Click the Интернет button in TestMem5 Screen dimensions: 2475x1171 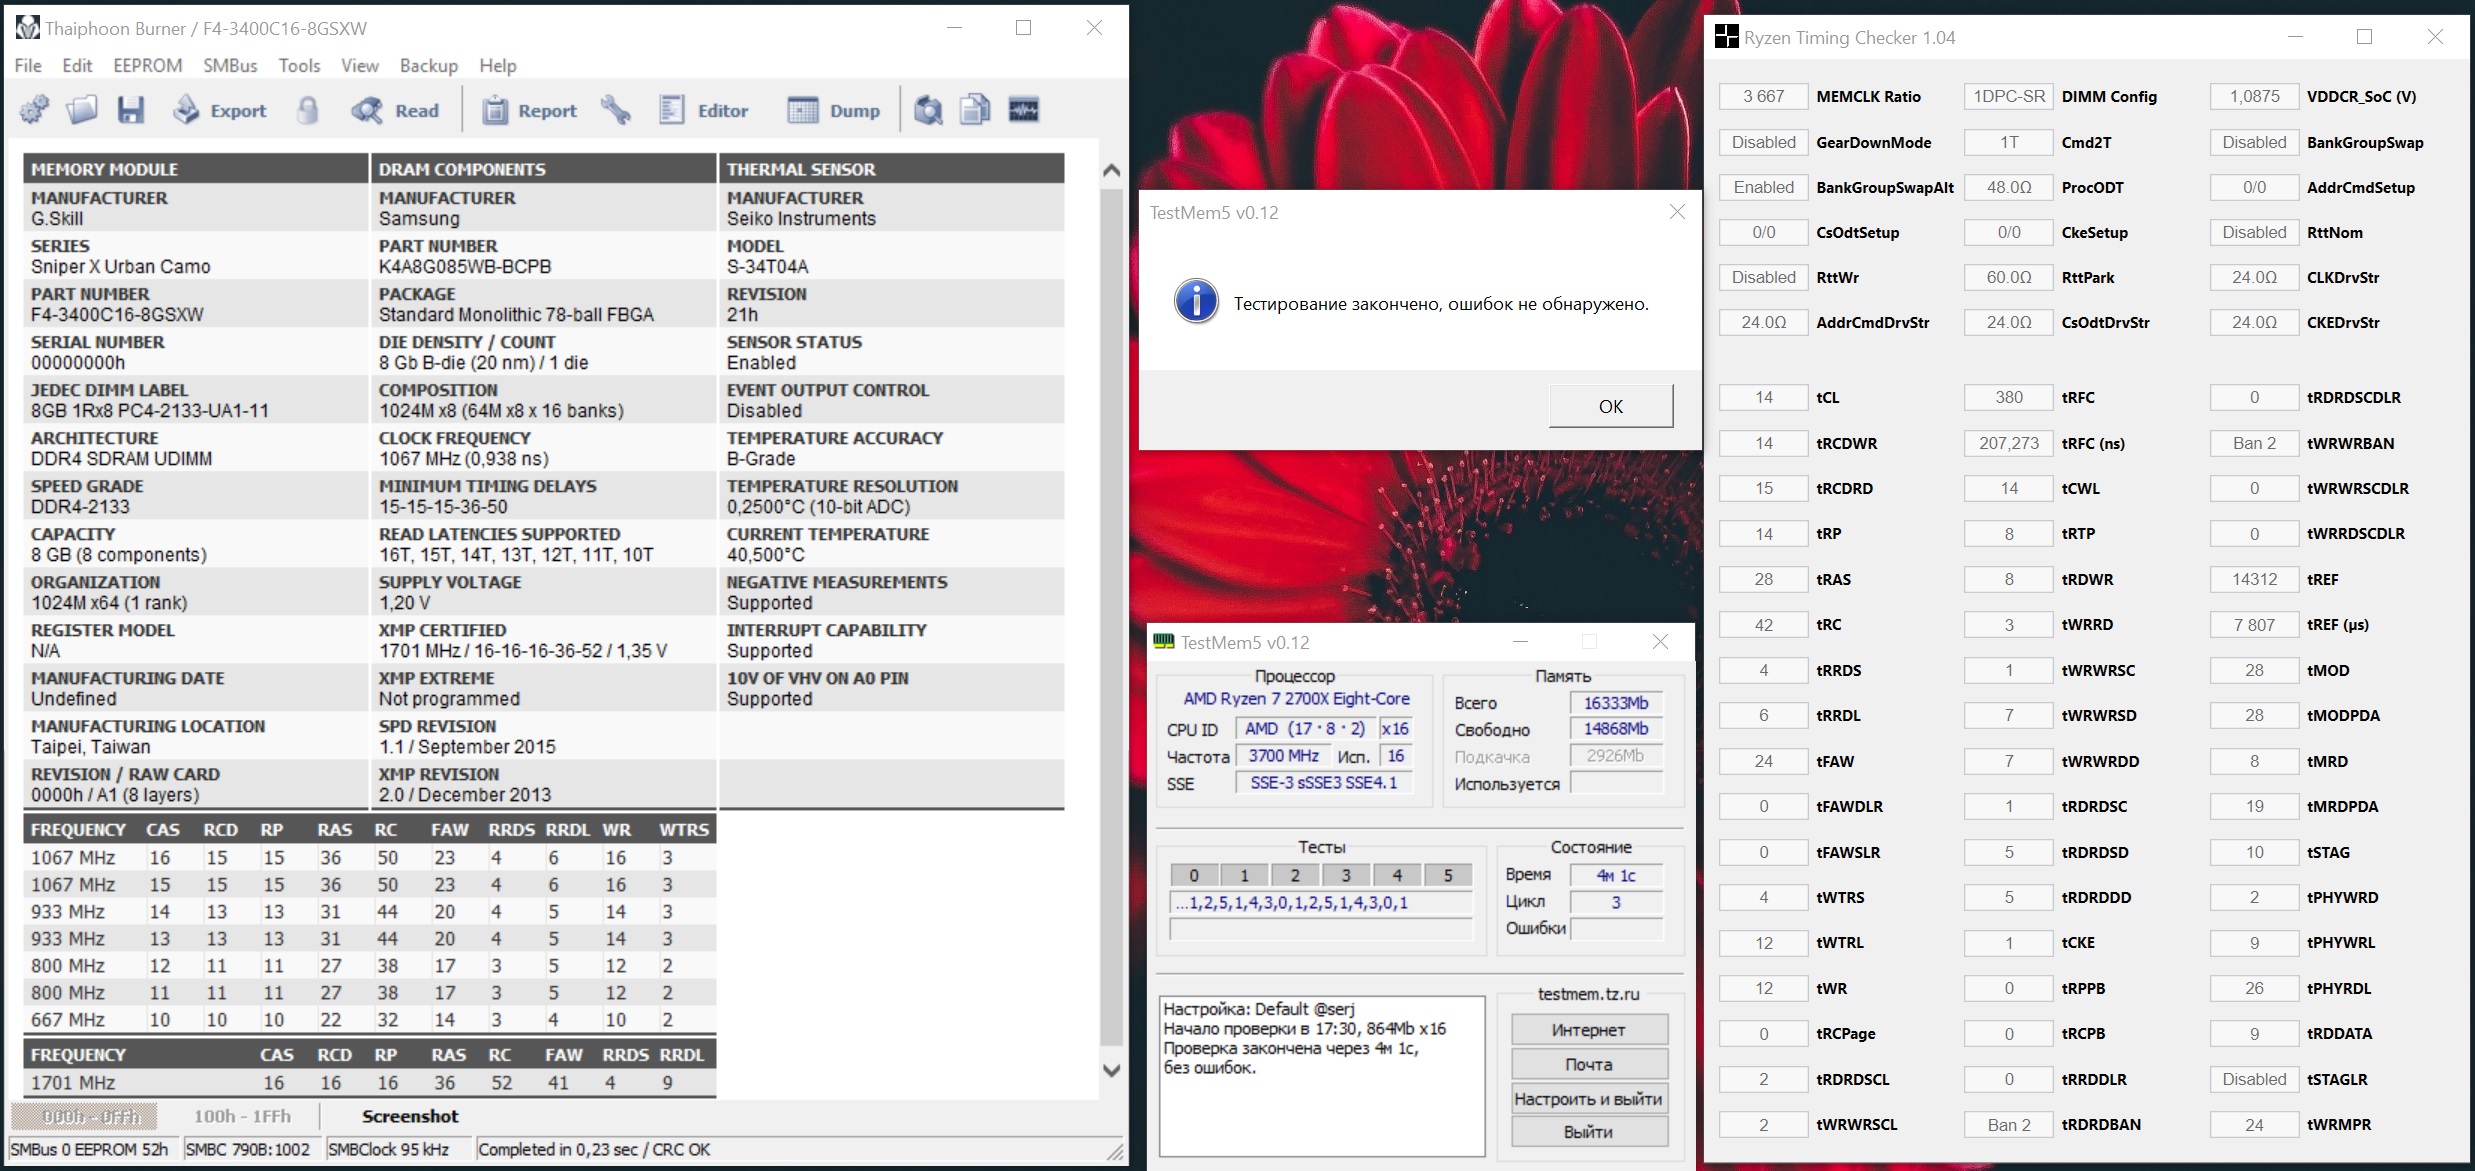pos(1588,1029)
